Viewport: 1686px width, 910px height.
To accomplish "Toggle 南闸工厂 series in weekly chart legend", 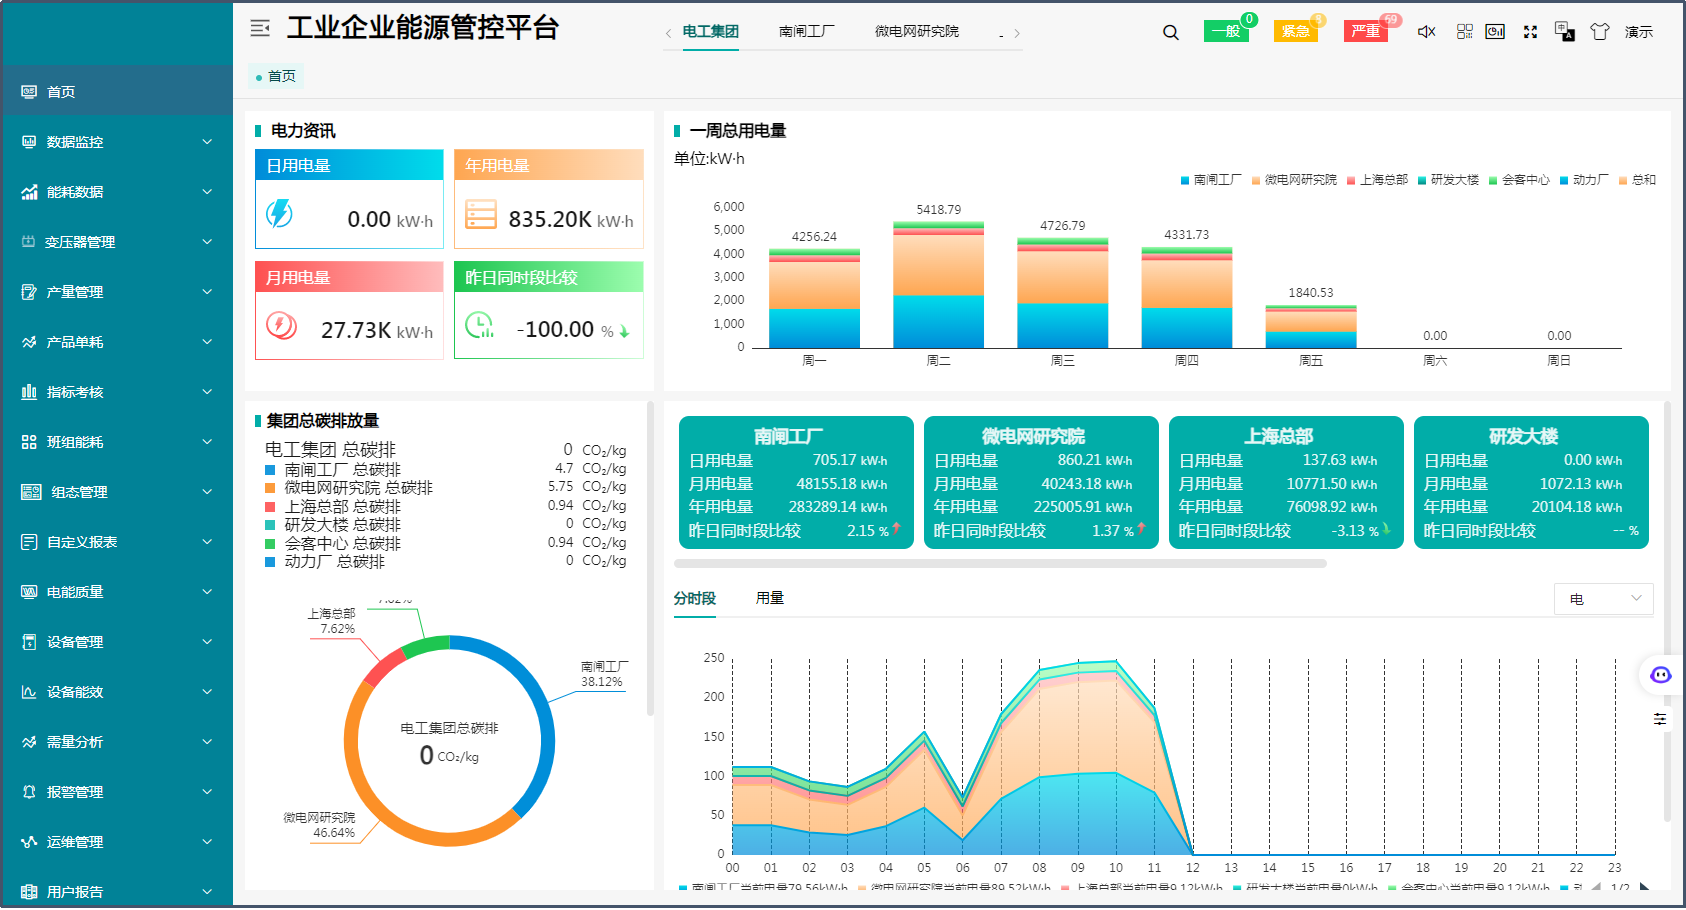I will point(1211,180).
